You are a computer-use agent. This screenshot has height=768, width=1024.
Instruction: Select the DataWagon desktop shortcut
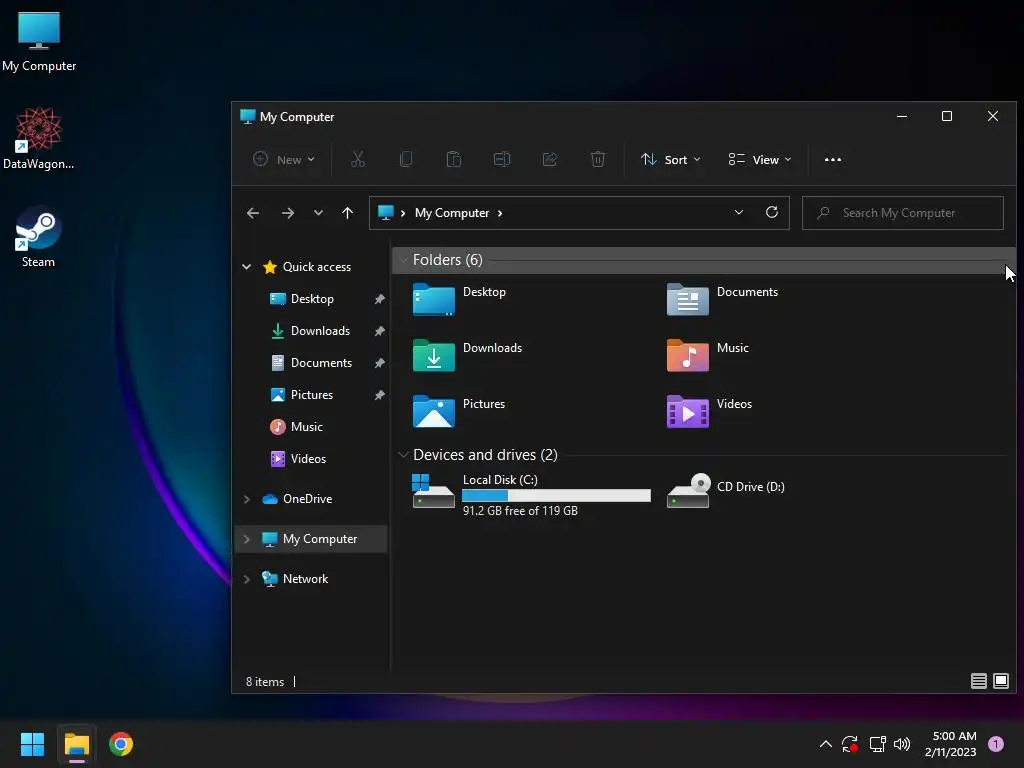coord(38,138)
